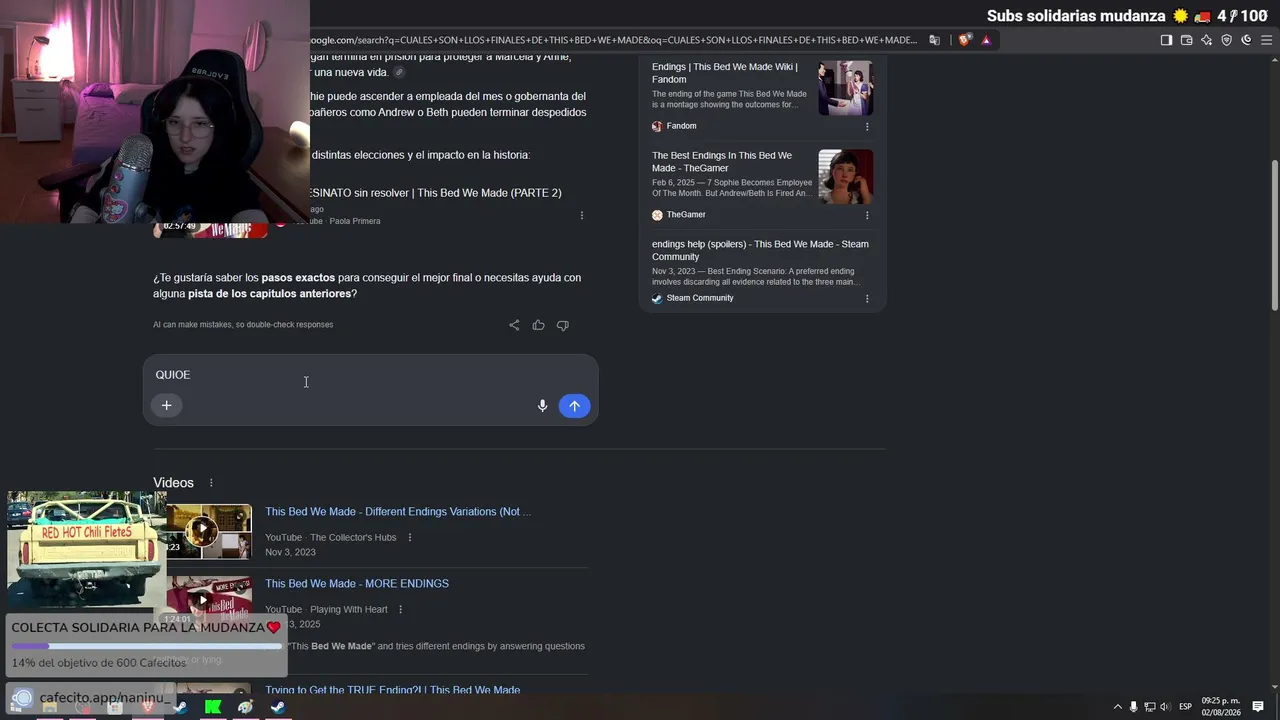
Task: Click the Nov 3, 2023 video date
Action: 290,552
